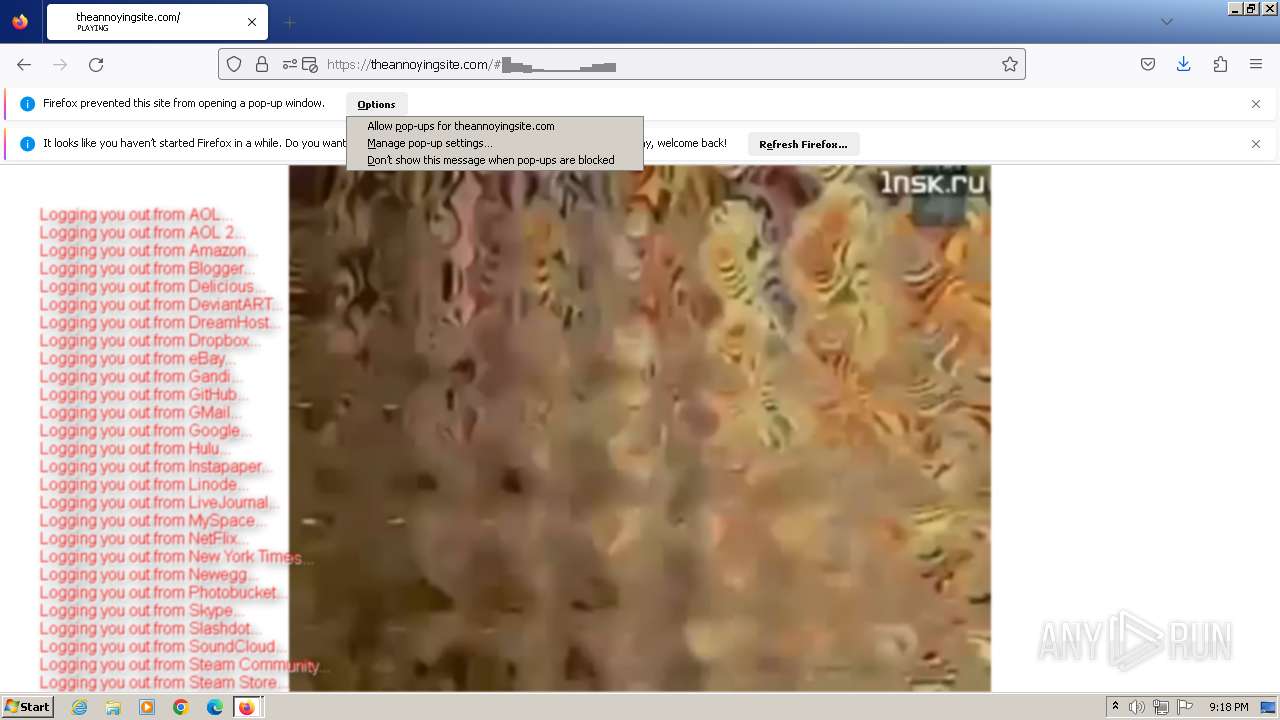Launch Internet Explorer from the taskbar

coord(79,707)
